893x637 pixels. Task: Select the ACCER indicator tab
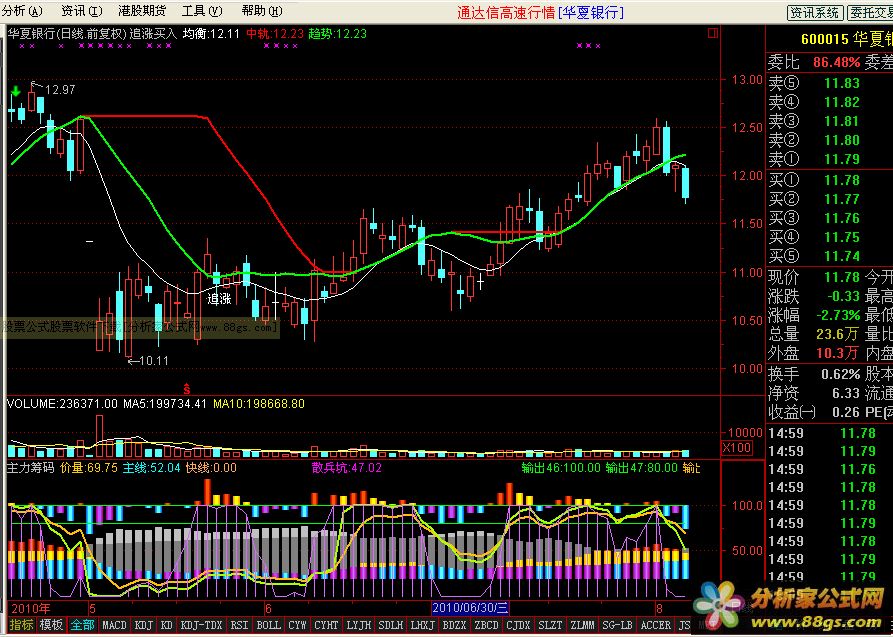[x=656, y=625]
